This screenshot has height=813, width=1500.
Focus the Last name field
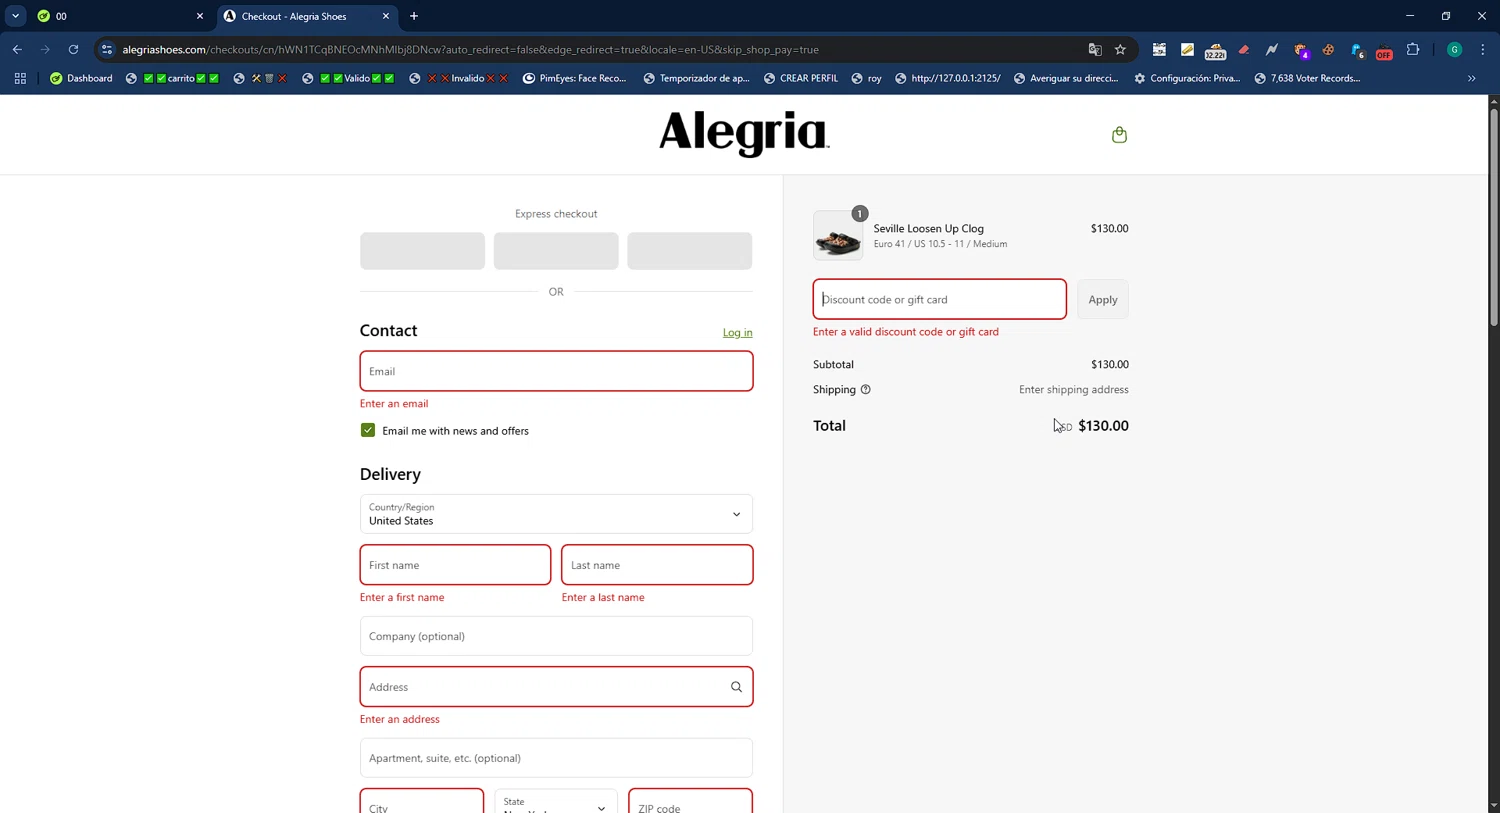point(657,565)
